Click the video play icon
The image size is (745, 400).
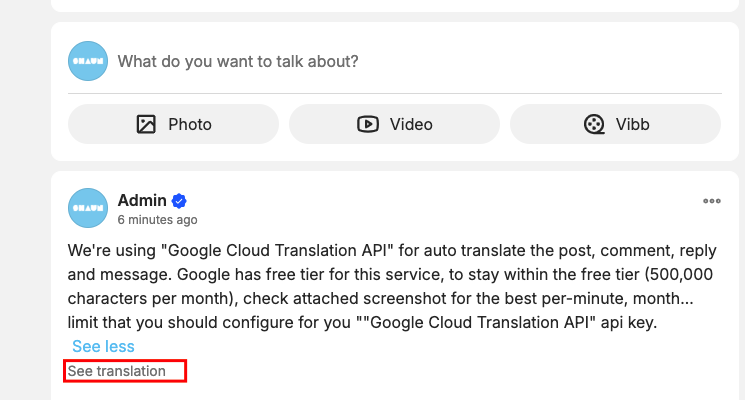pyautogui.click(x=367, y=124)
